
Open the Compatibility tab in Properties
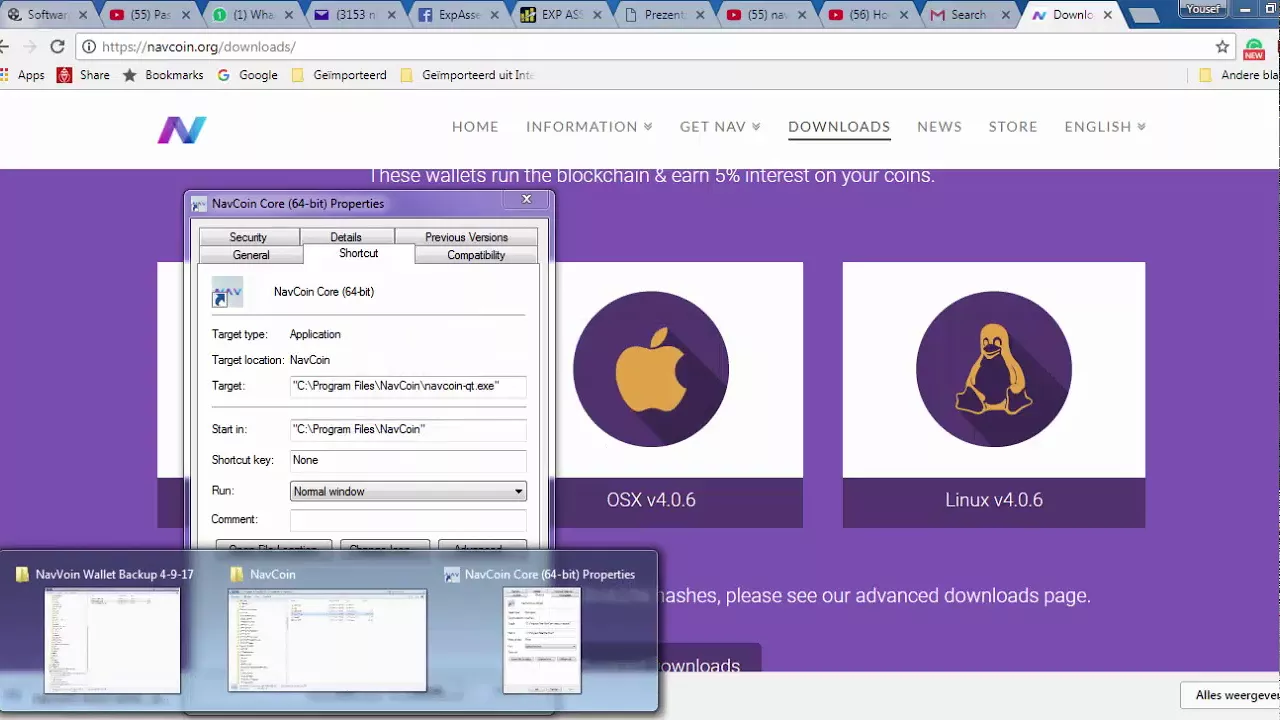coord(476,255)
